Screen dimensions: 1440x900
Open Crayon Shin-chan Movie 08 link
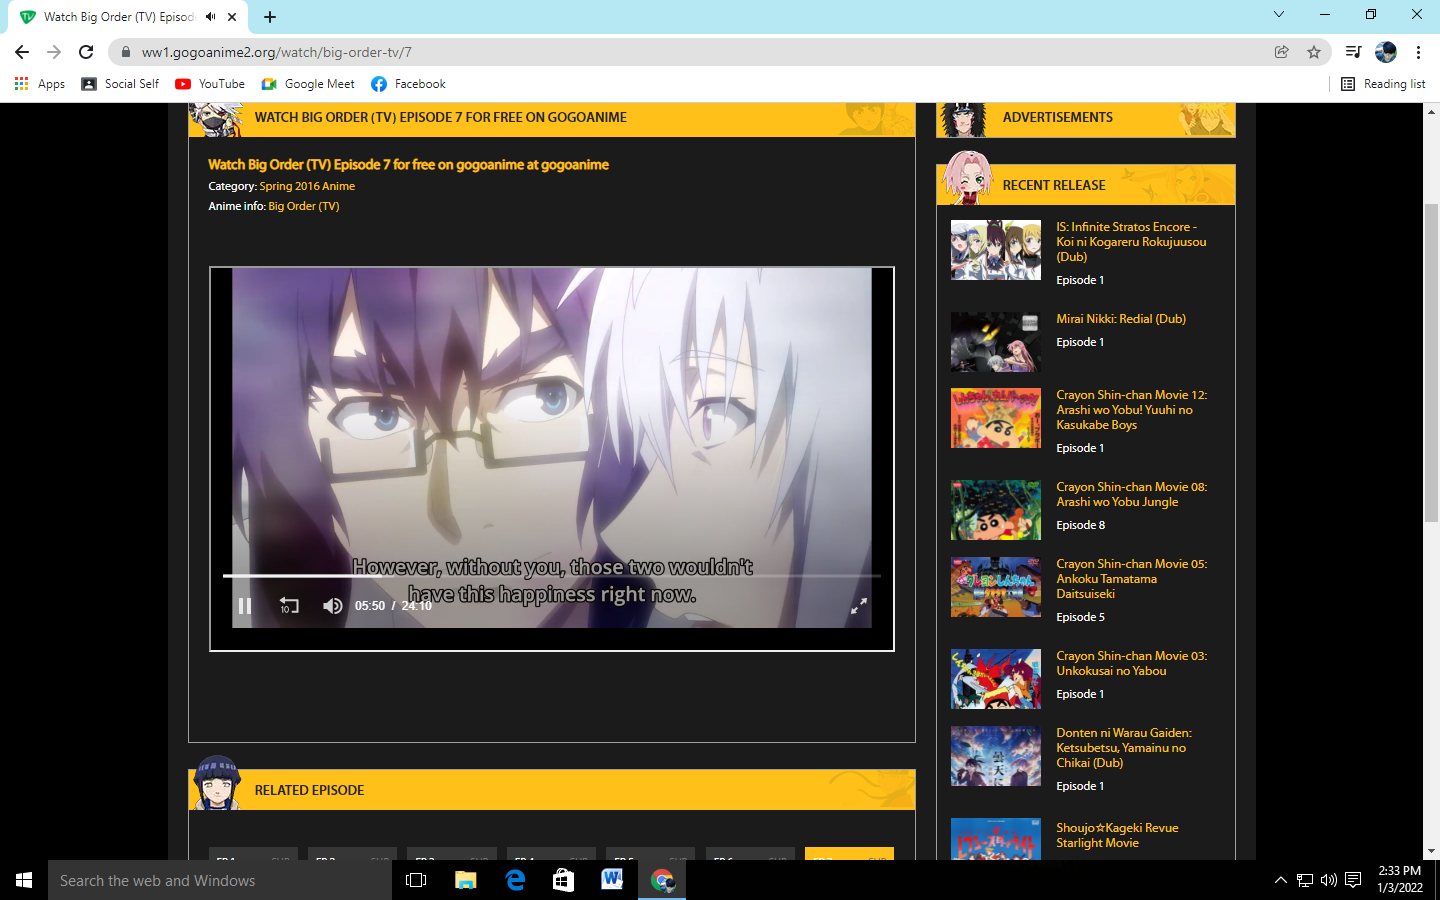pyautogui.click(x=1131, y=495)
